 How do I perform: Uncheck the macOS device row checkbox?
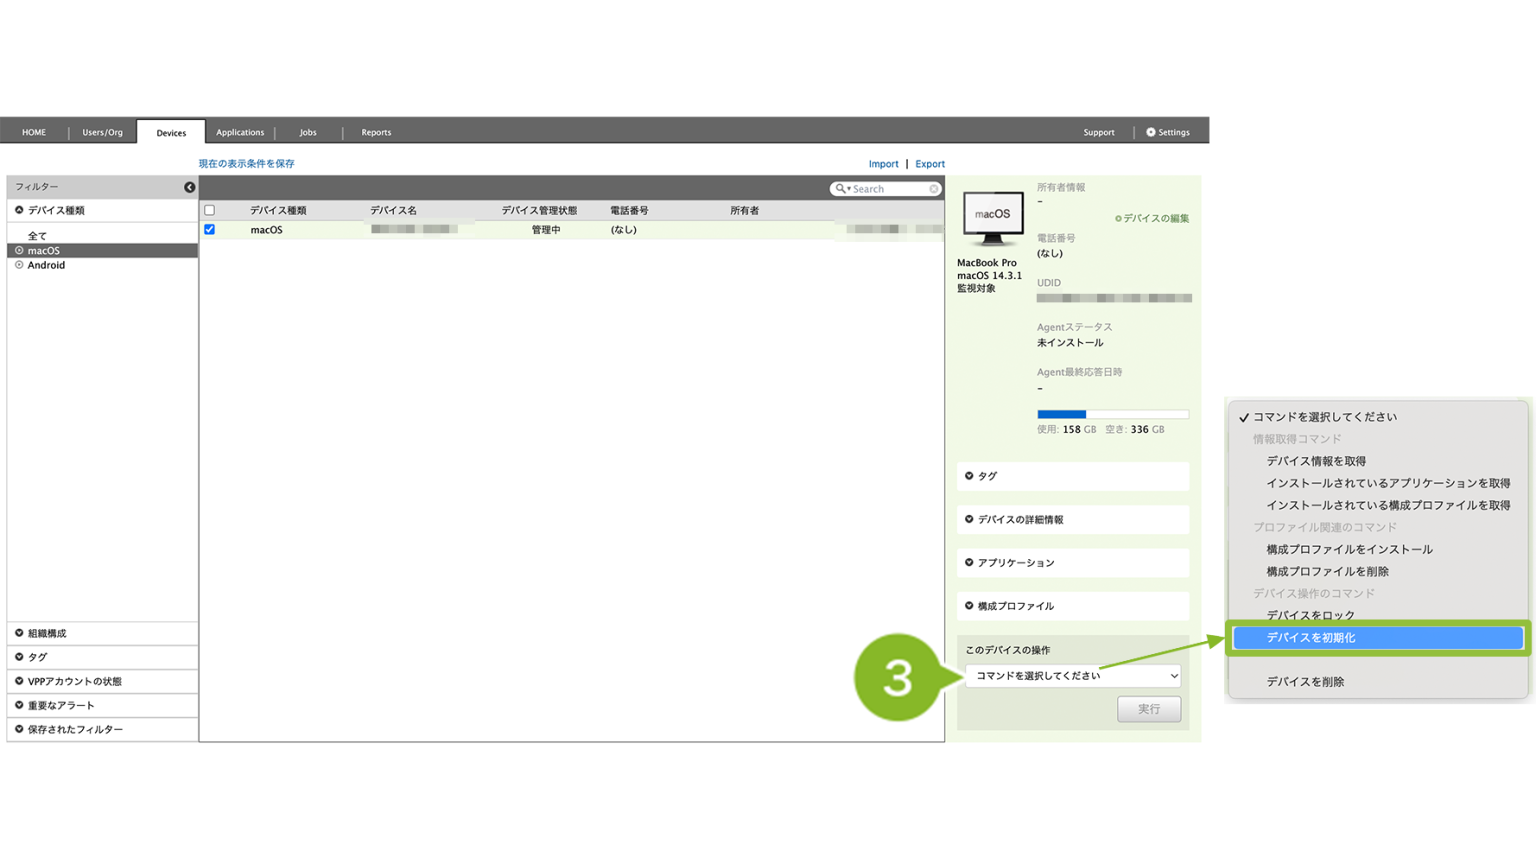(x=210, y=229)
